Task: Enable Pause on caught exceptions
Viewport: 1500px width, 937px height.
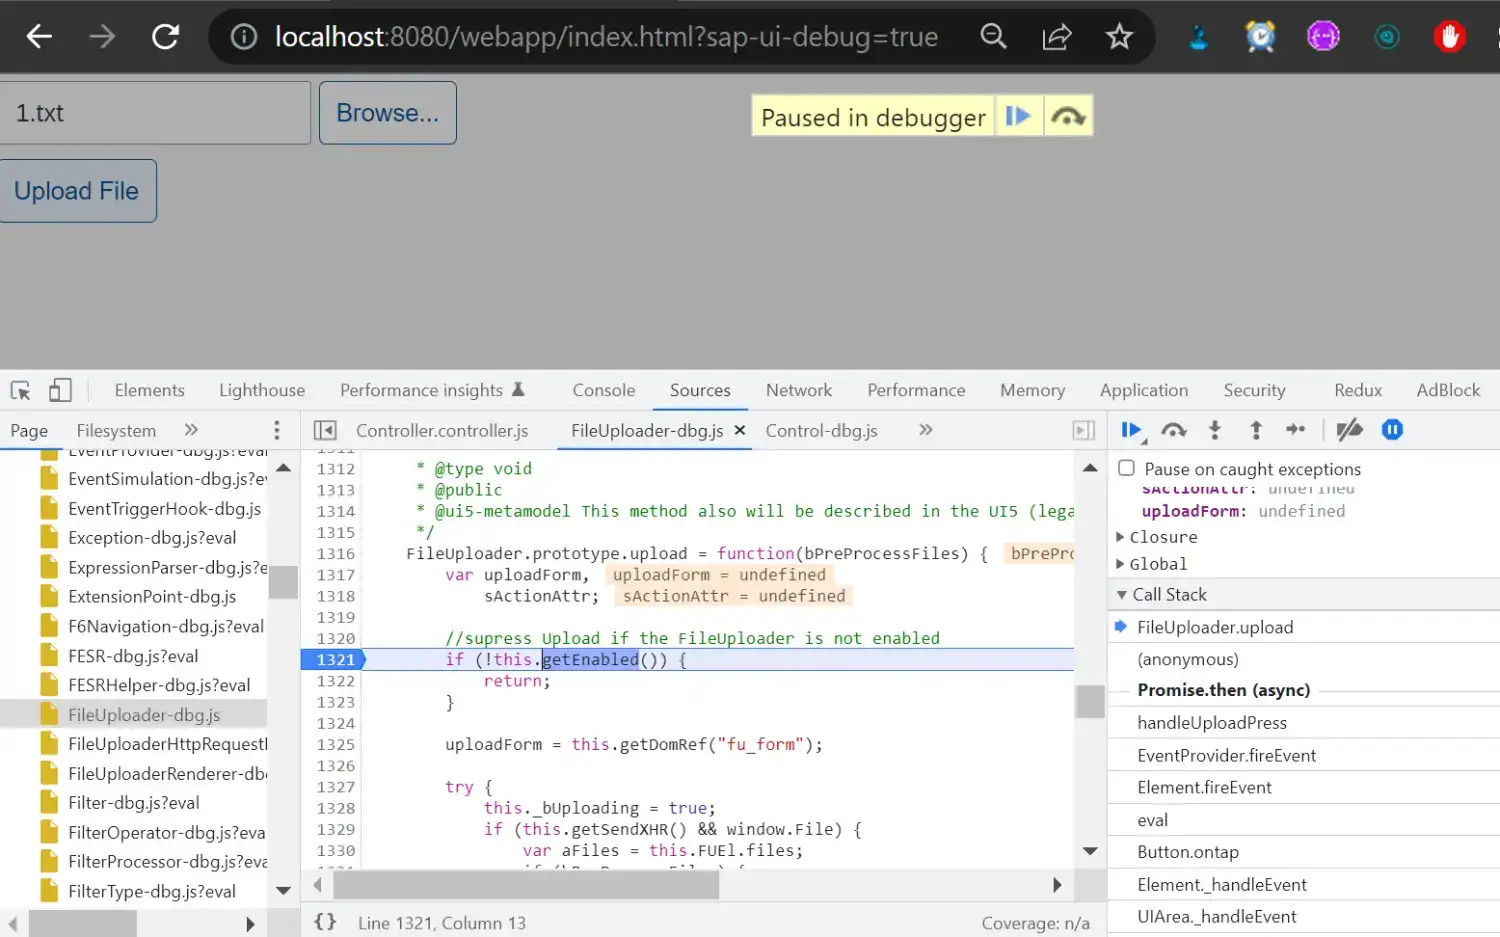Action: pyautogui.click(x=1127, y=468)
